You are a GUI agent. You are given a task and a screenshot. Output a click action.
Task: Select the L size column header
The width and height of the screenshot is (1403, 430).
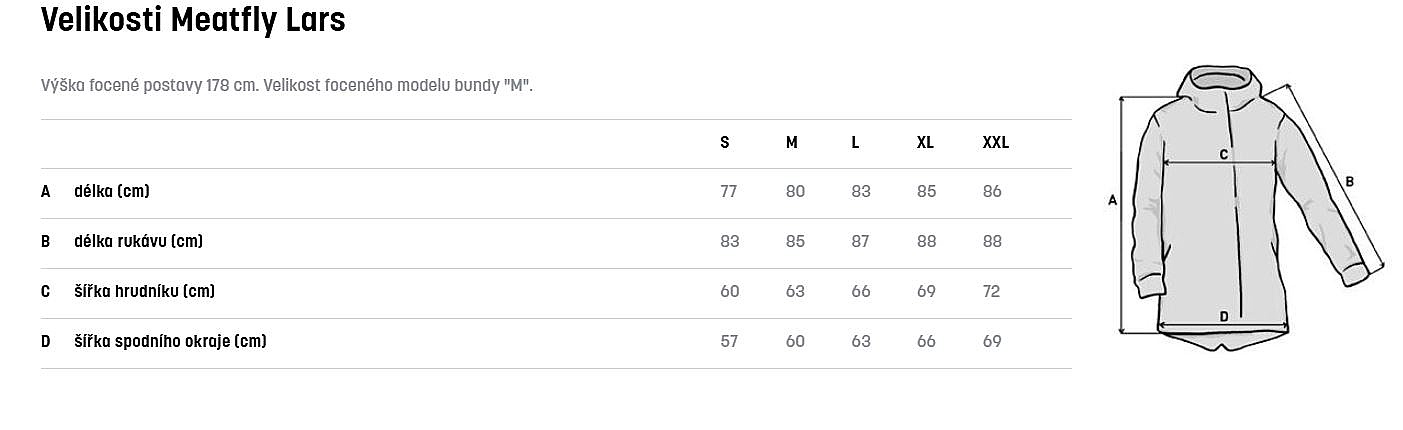tap(855, 142)
